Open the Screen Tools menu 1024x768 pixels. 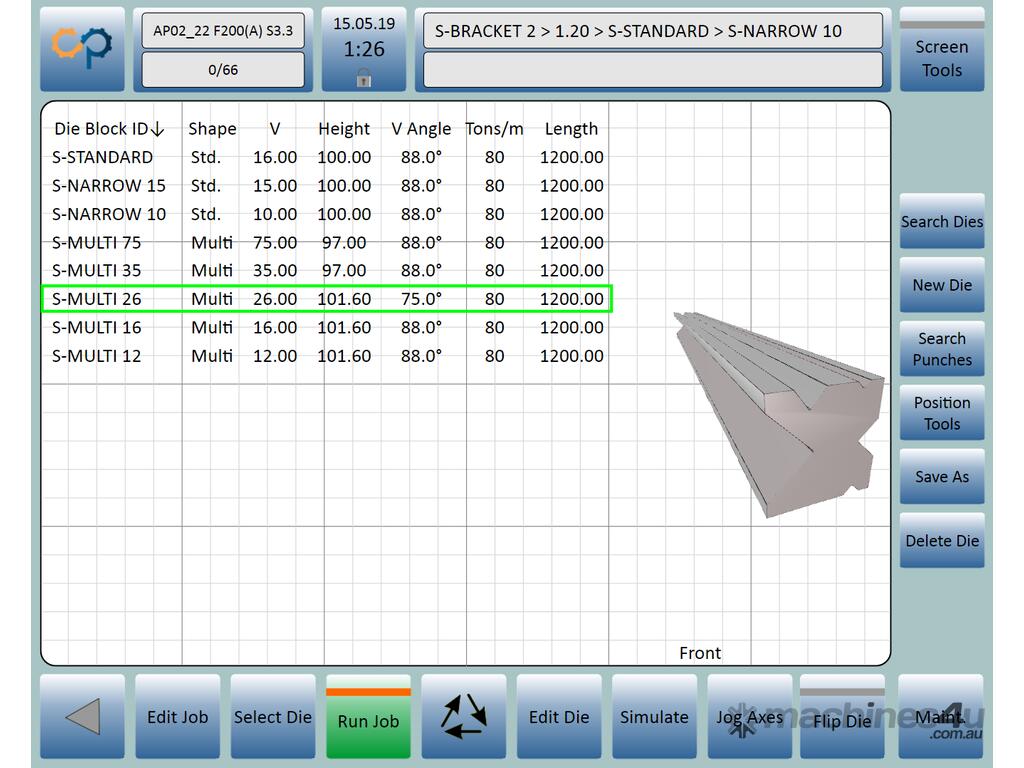coord(941,58)
